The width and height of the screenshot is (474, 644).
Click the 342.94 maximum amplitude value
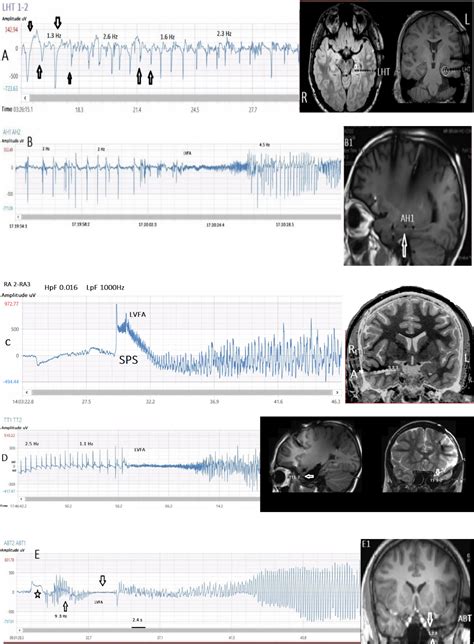click(12, 30)
